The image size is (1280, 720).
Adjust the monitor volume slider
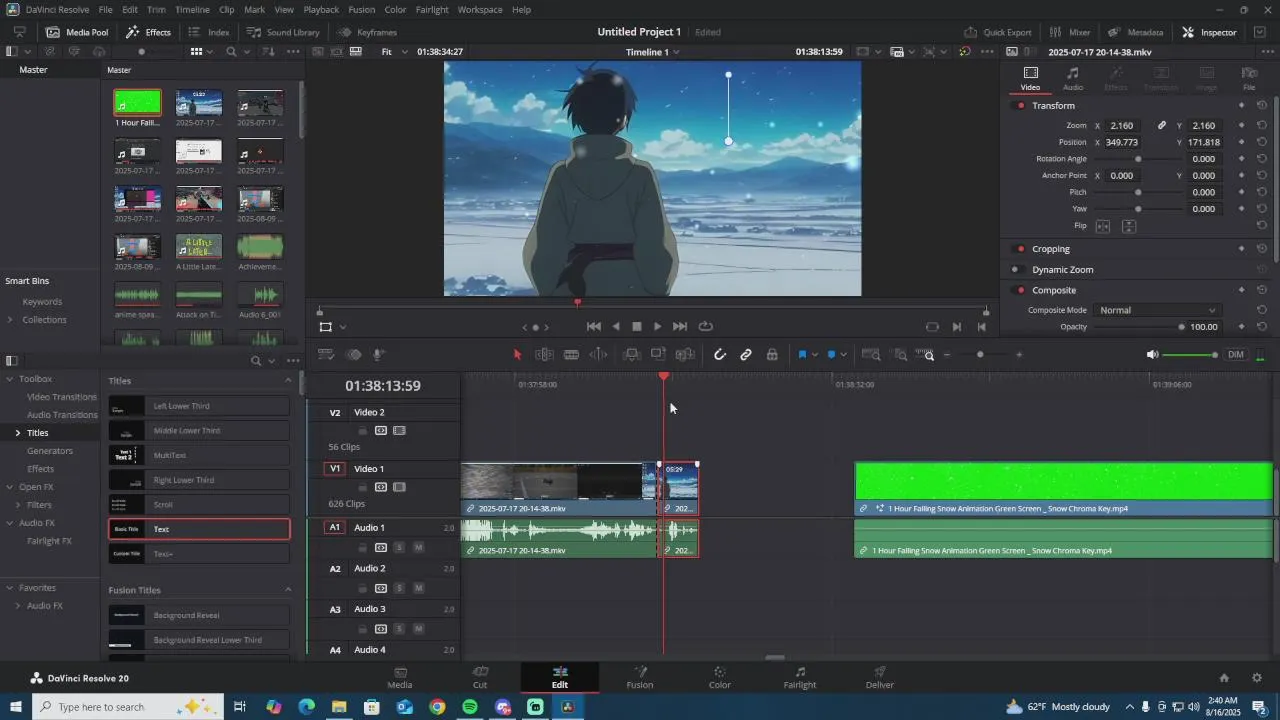[x=1190, y=355]
